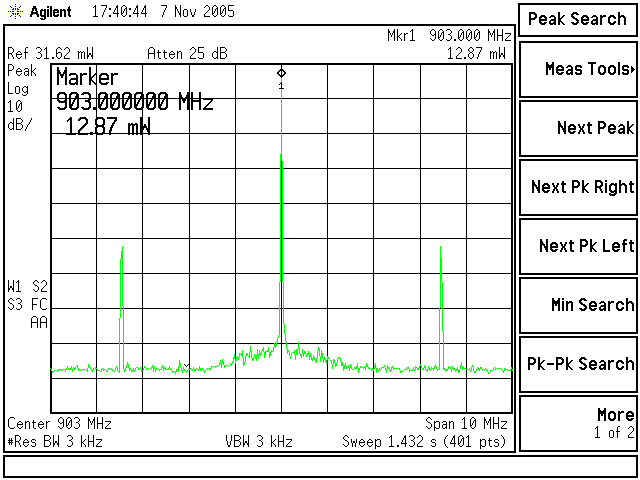This screenshot has height=480, width=640.
Task: Select the Ref 31.62 mW label
Action: click(50, 53)
